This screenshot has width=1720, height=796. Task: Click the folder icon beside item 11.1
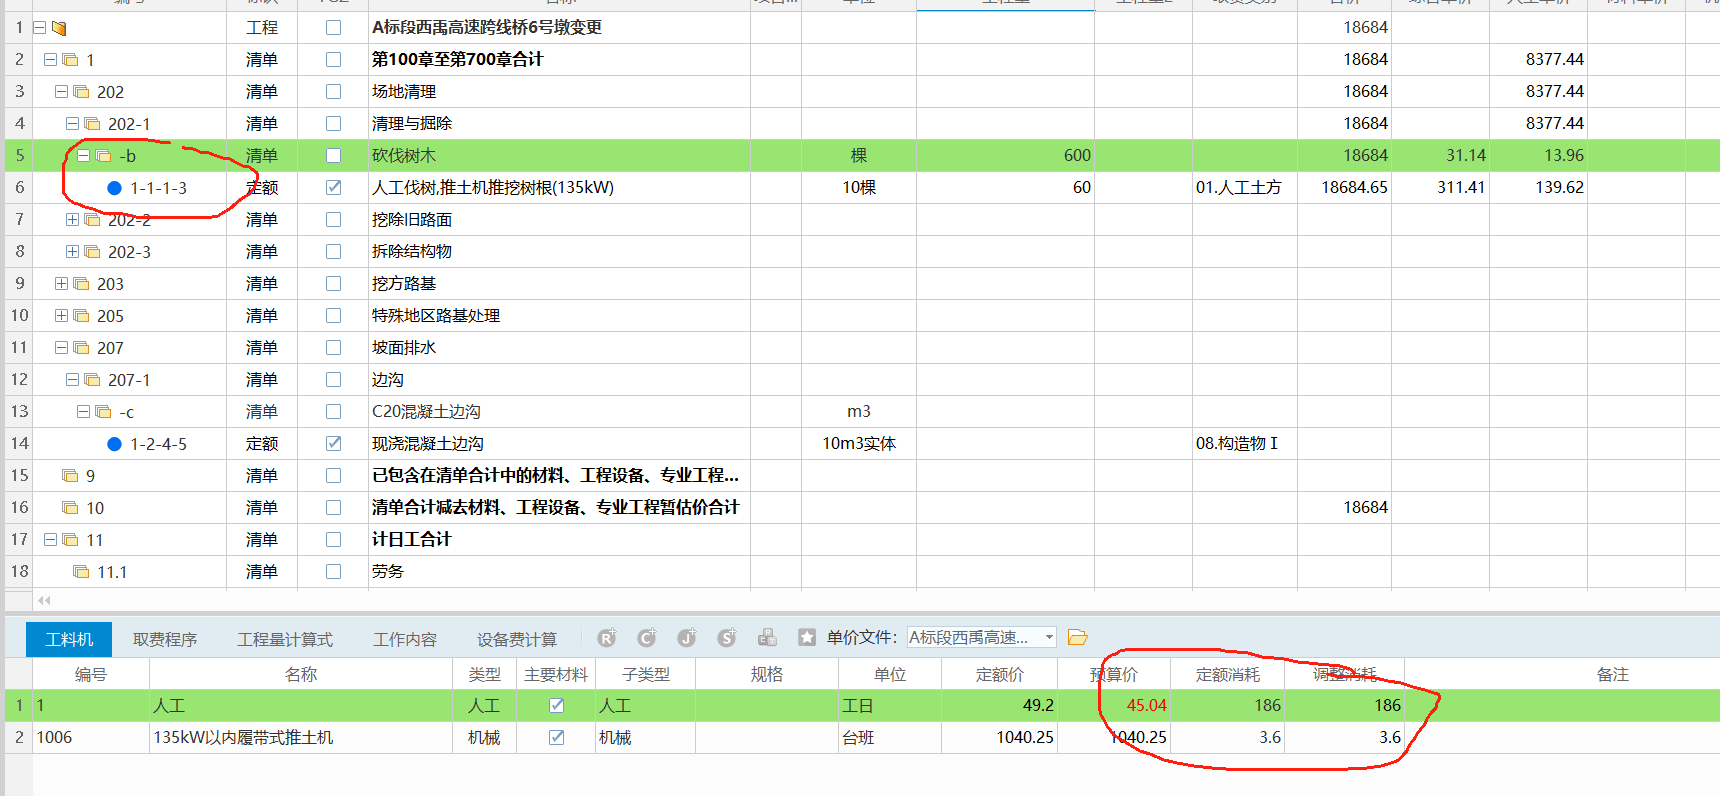point(81,572)
